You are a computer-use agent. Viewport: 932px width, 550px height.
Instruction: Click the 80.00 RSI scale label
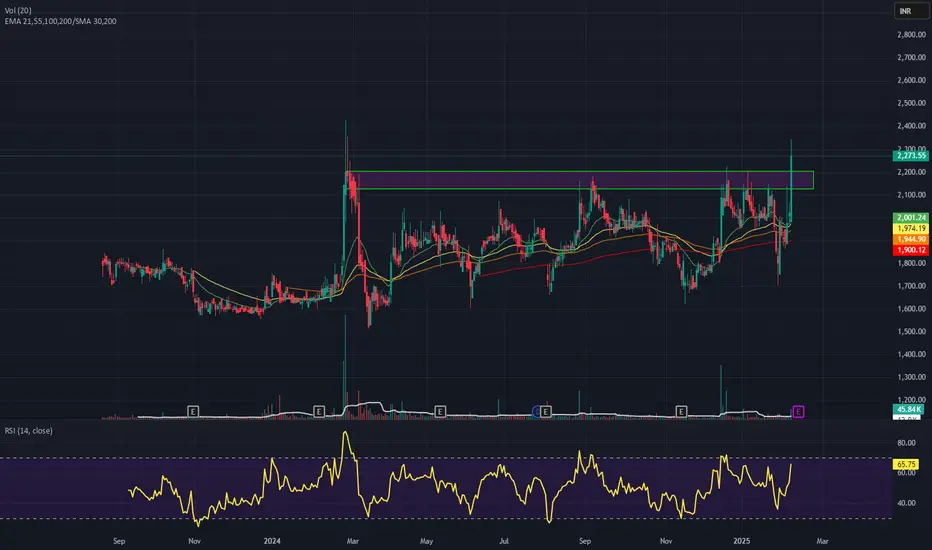(906, 443)
